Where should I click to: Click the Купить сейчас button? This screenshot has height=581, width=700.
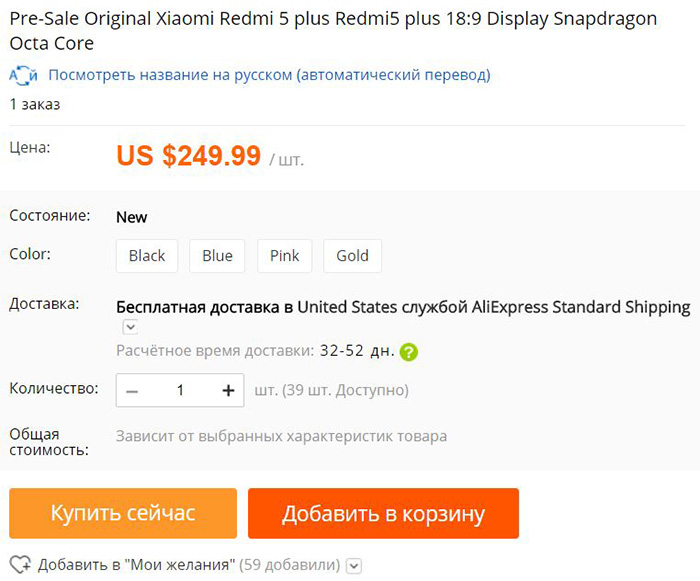pyautogui.click(x=123, y=514)
